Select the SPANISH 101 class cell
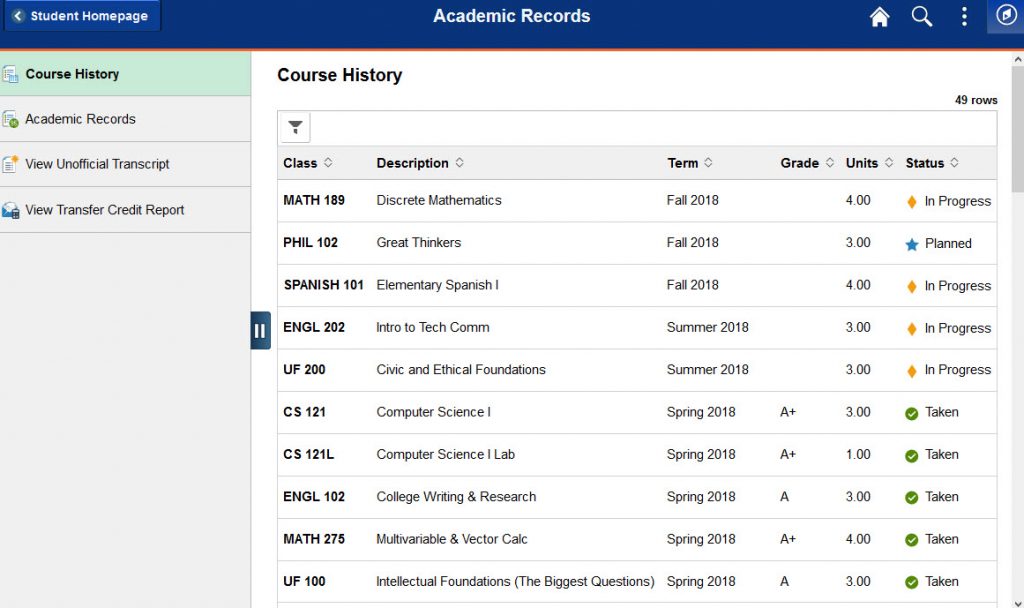This screenshot has height=608, width=1024. [323, 285]
